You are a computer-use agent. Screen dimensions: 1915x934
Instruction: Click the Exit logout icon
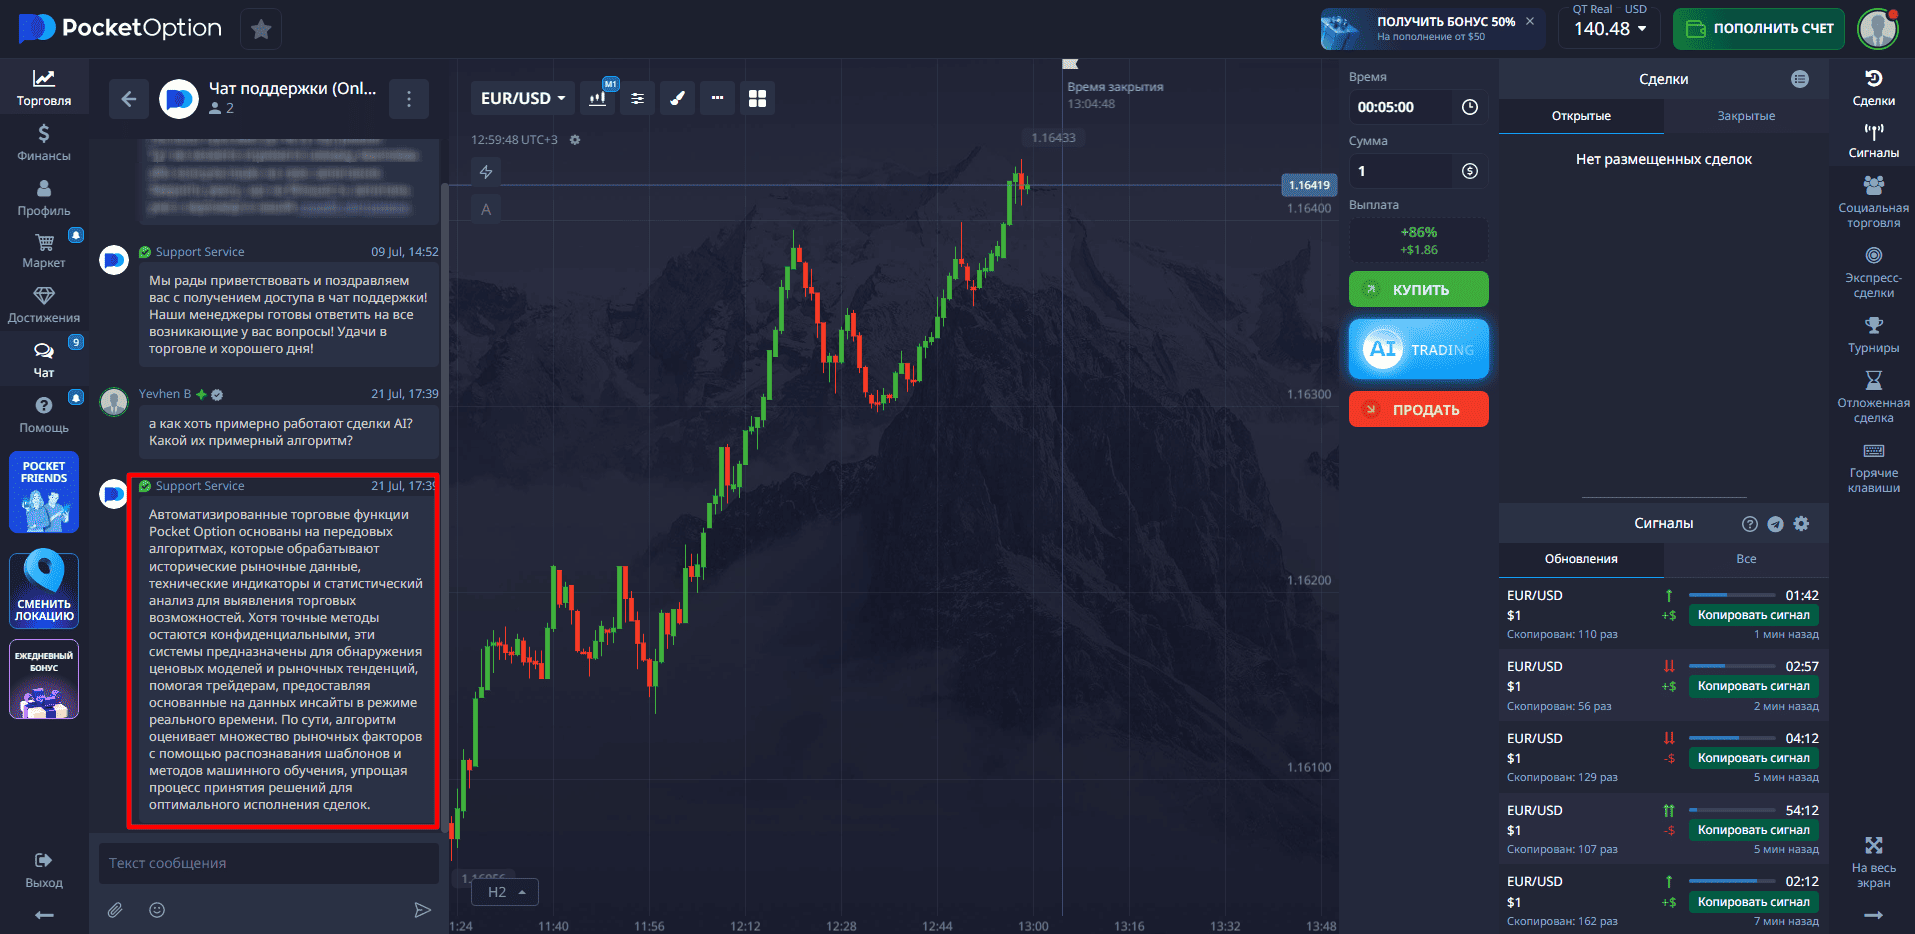(x=44, y=869)
